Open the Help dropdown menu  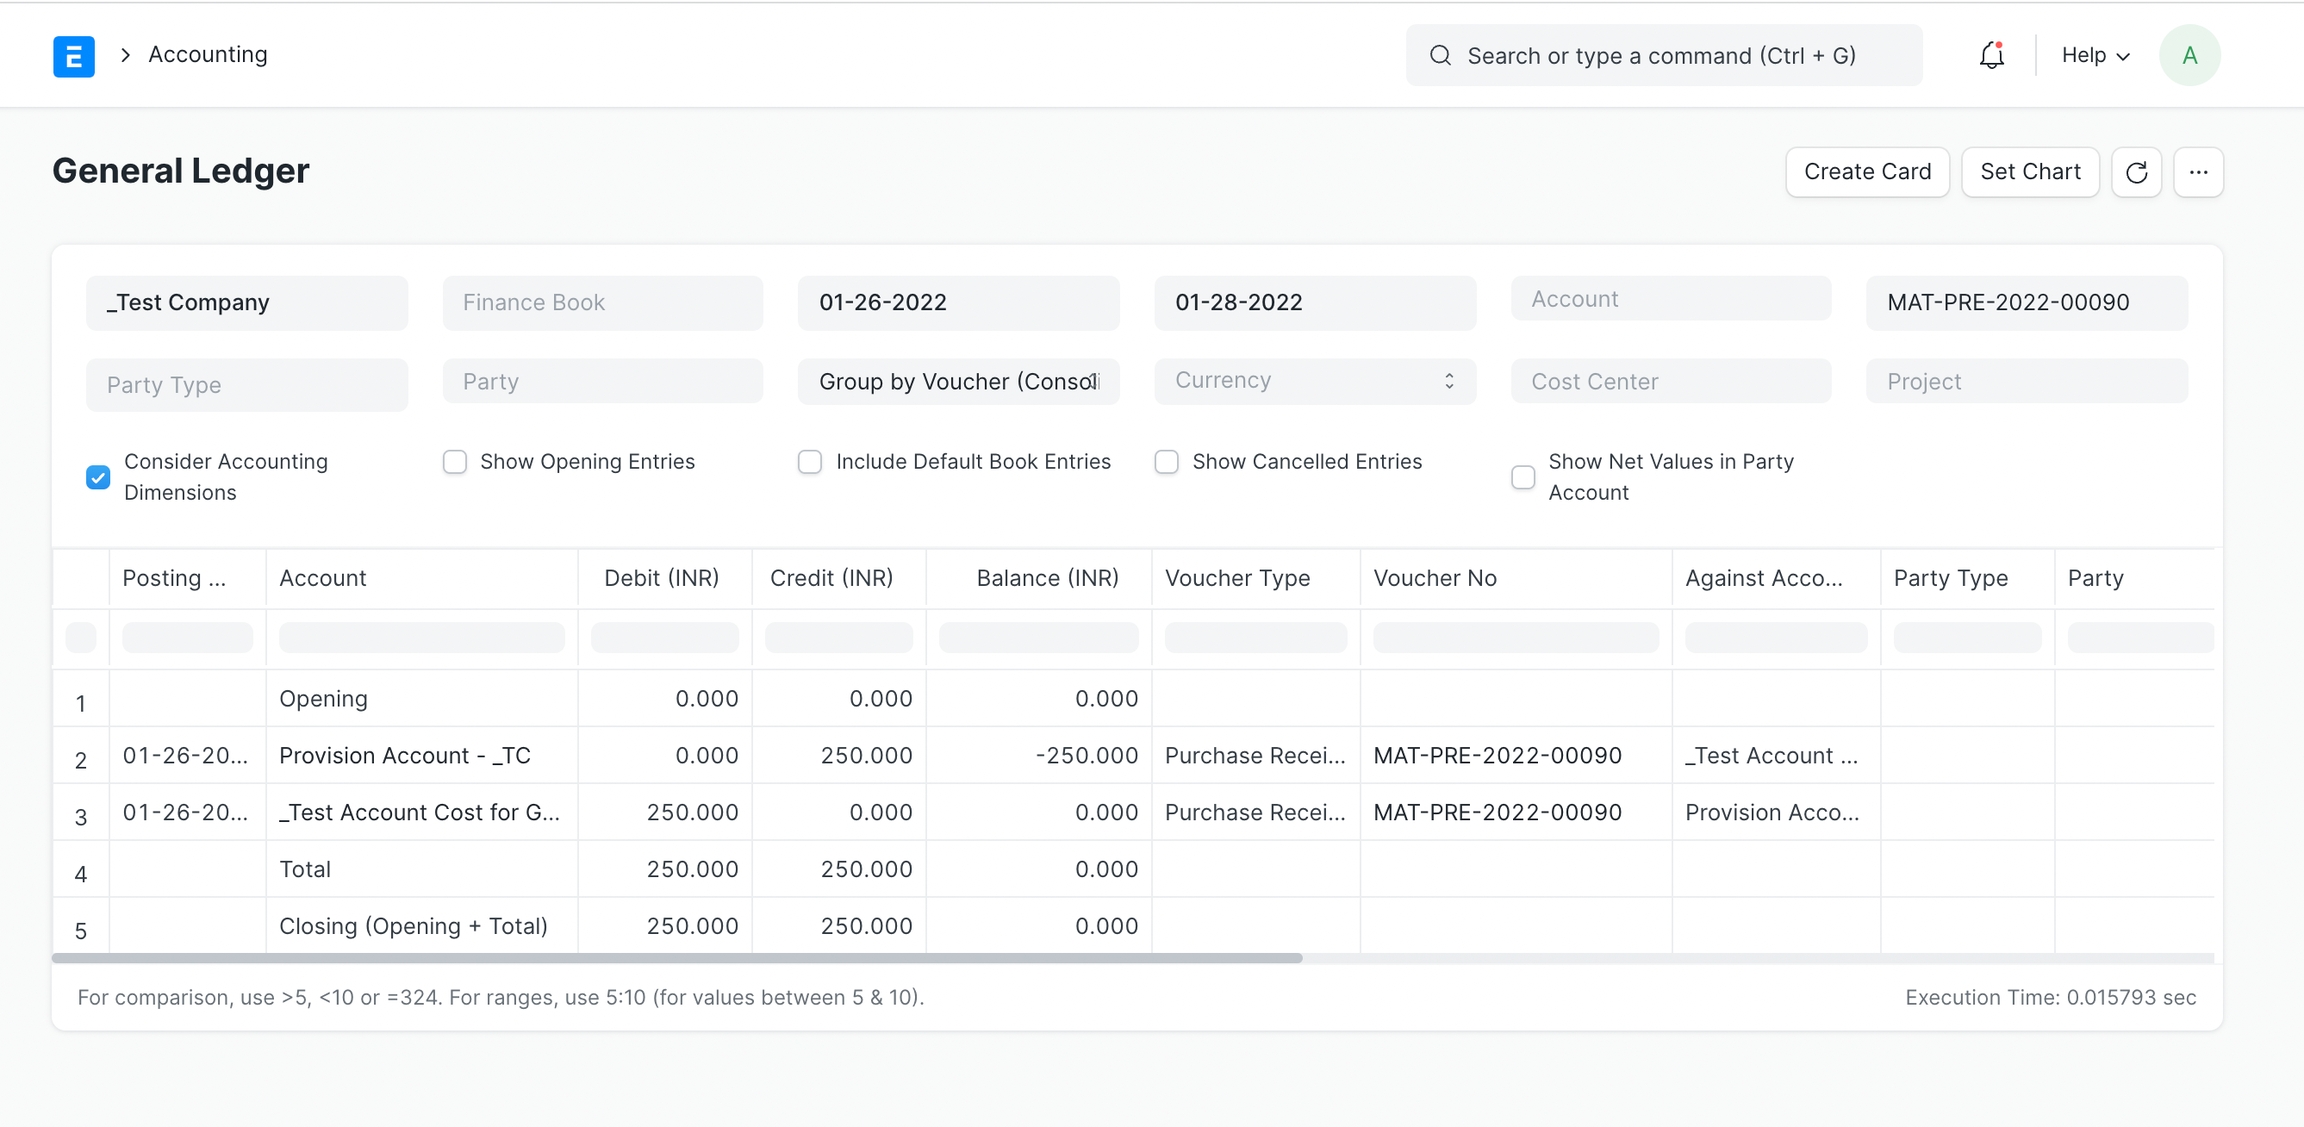click(x=2095, y=56)
